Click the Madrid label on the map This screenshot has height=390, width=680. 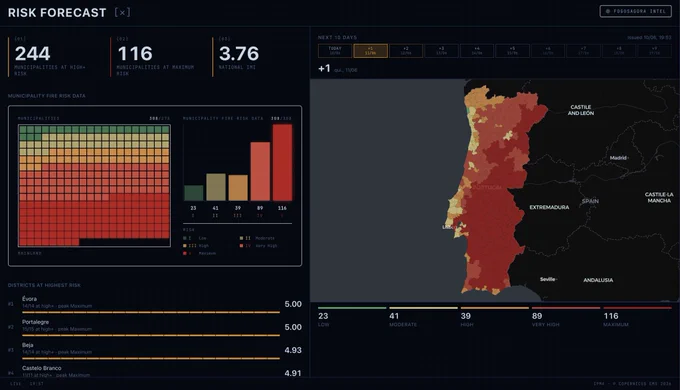tap(618, 158)
